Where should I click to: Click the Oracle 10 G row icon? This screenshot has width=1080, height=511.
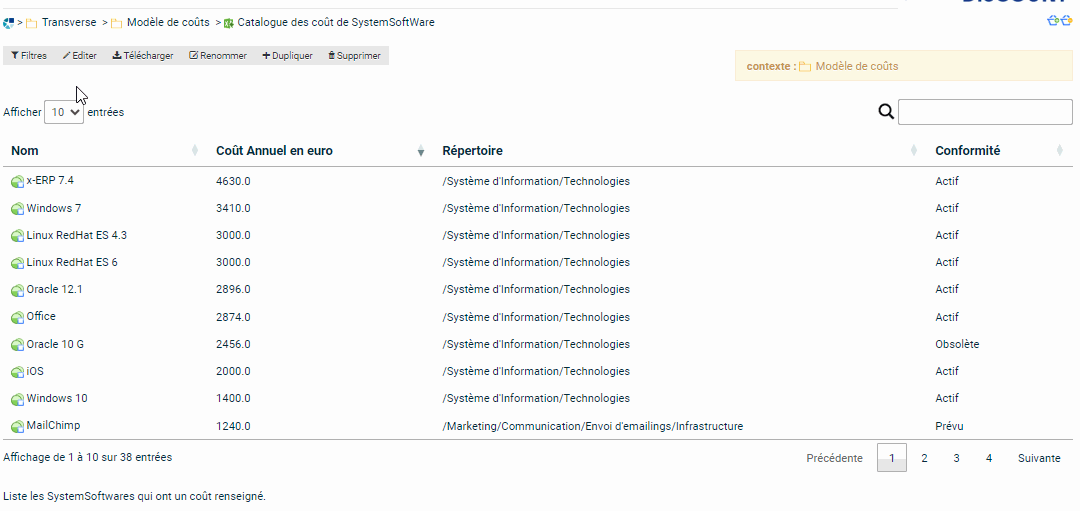click(17, 344)
